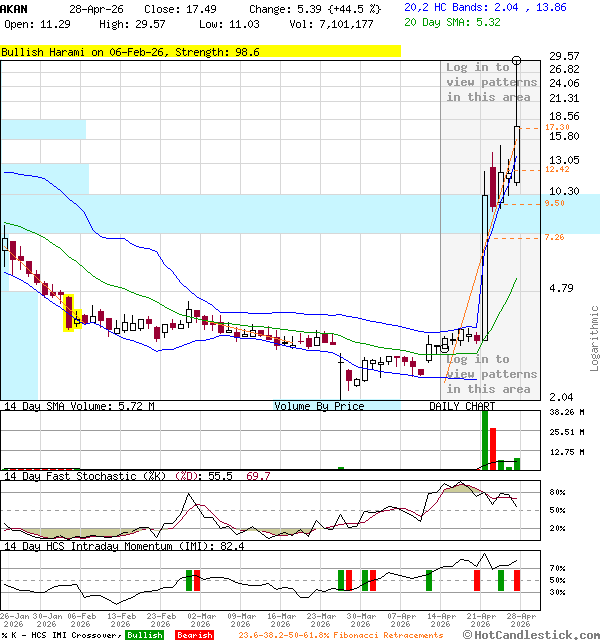
Task: Click the yellow-highlighted candle on 06-Feb-26
Action: 70,312
